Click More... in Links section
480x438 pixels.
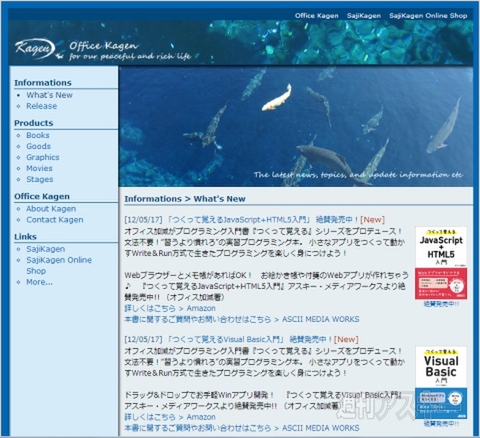click(39, 282)
